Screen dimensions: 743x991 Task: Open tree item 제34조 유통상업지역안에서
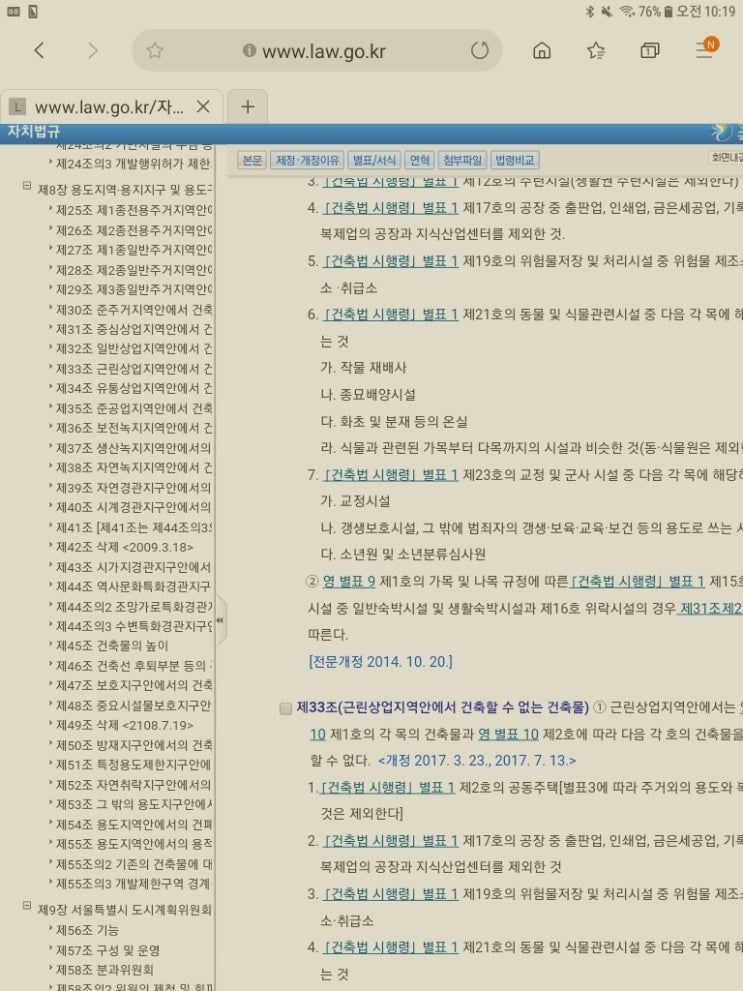click(x=134, y=388)
